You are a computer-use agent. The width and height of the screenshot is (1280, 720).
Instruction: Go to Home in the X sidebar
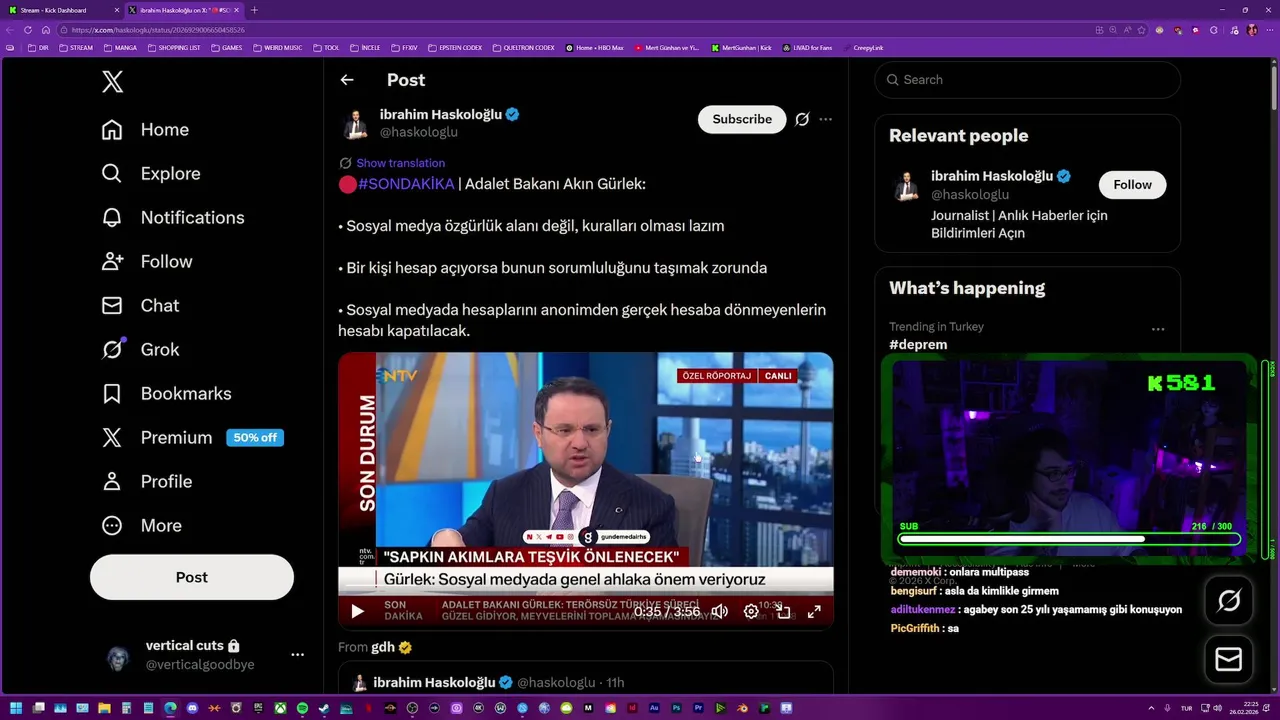(145, 130)
